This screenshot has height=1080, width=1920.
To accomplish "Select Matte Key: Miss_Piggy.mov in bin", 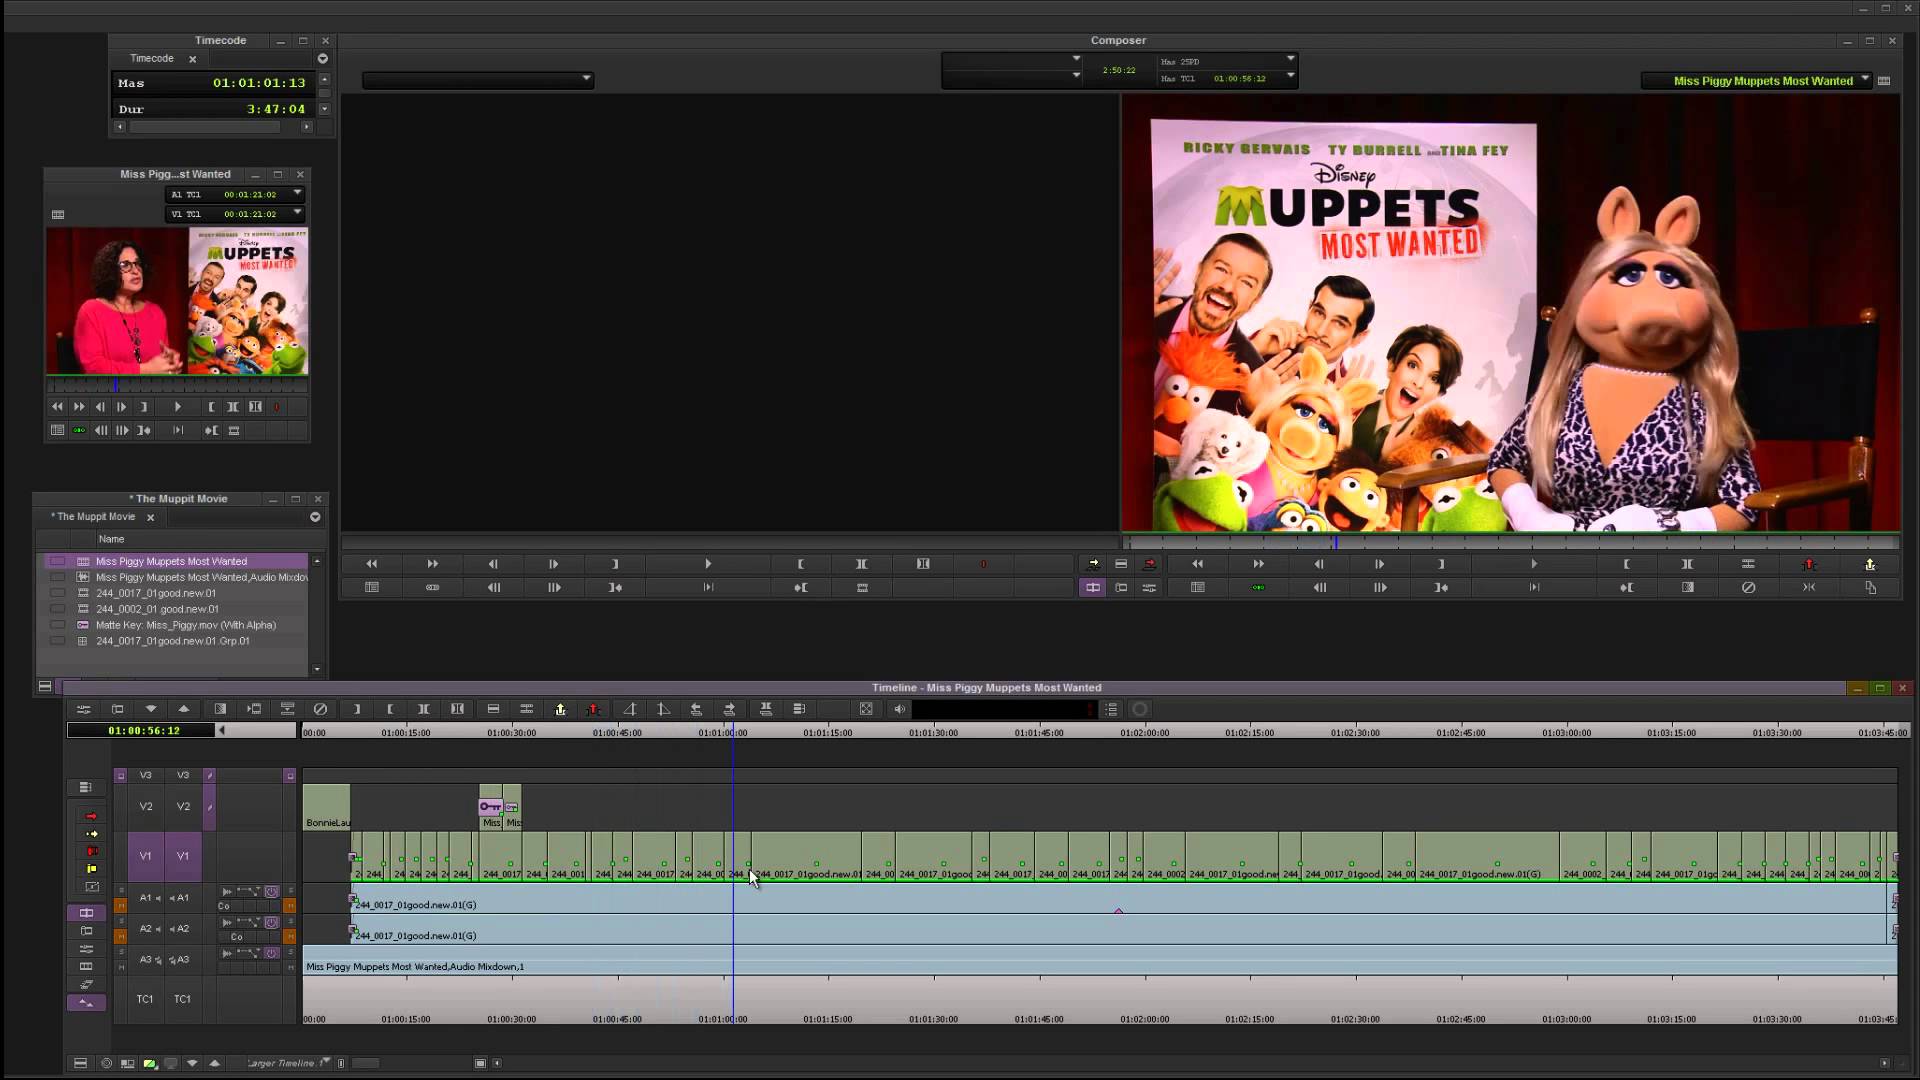I will pos(176,625).
